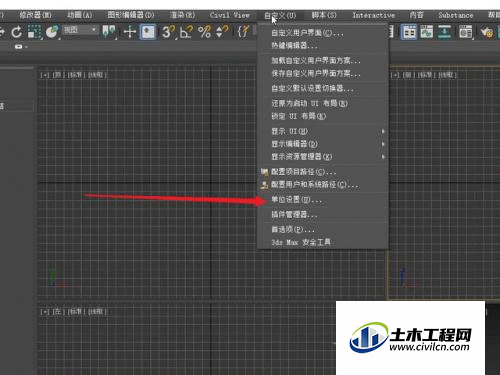The width and height of the screenshot is (500, 375).
Task: Click the 自定义(U) menu title
Action: click(x=280, y=15)
